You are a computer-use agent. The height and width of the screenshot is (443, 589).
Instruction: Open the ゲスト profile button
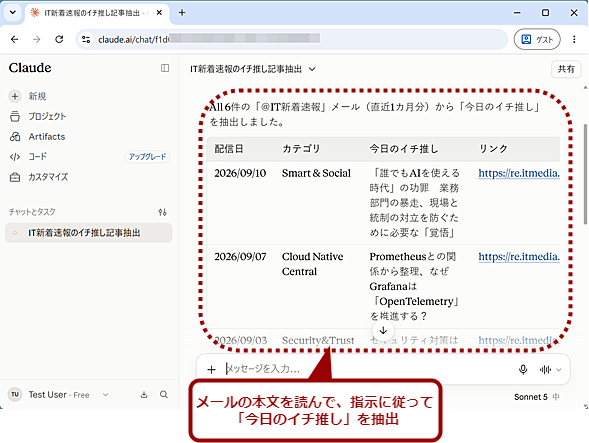(x=537, y=39)
